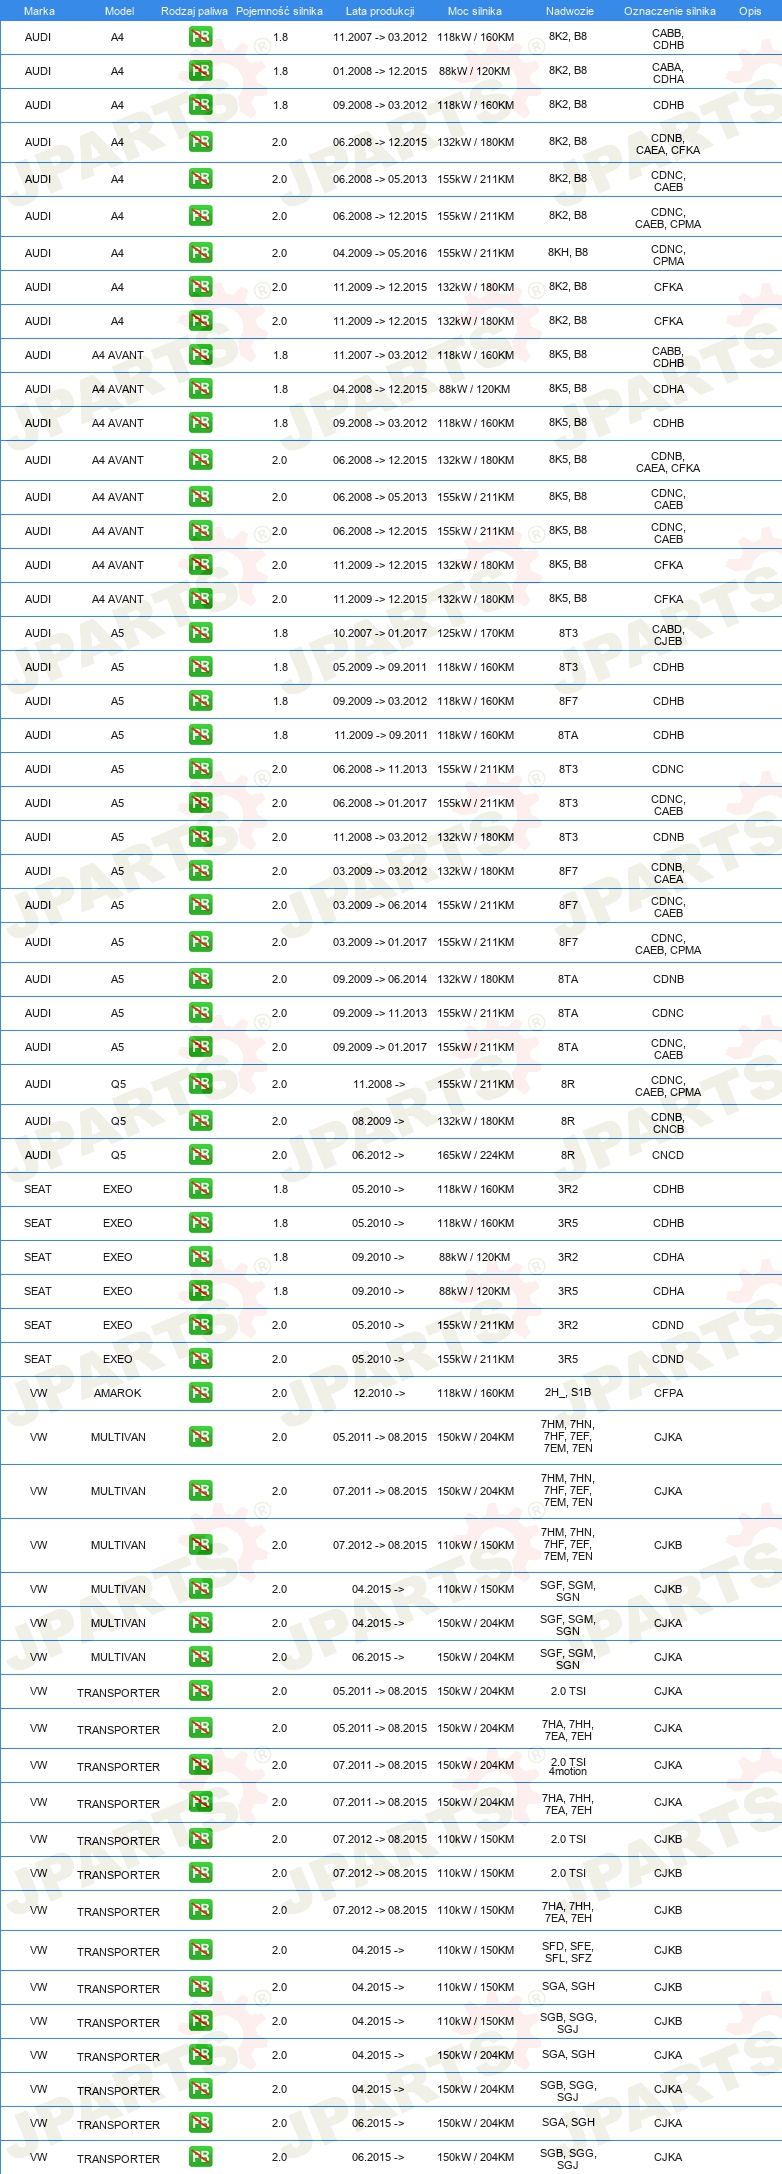782x2174 pixels.
Task: Click the 04.2008 -> 12.2015 production date
Action: click(380, 389)
